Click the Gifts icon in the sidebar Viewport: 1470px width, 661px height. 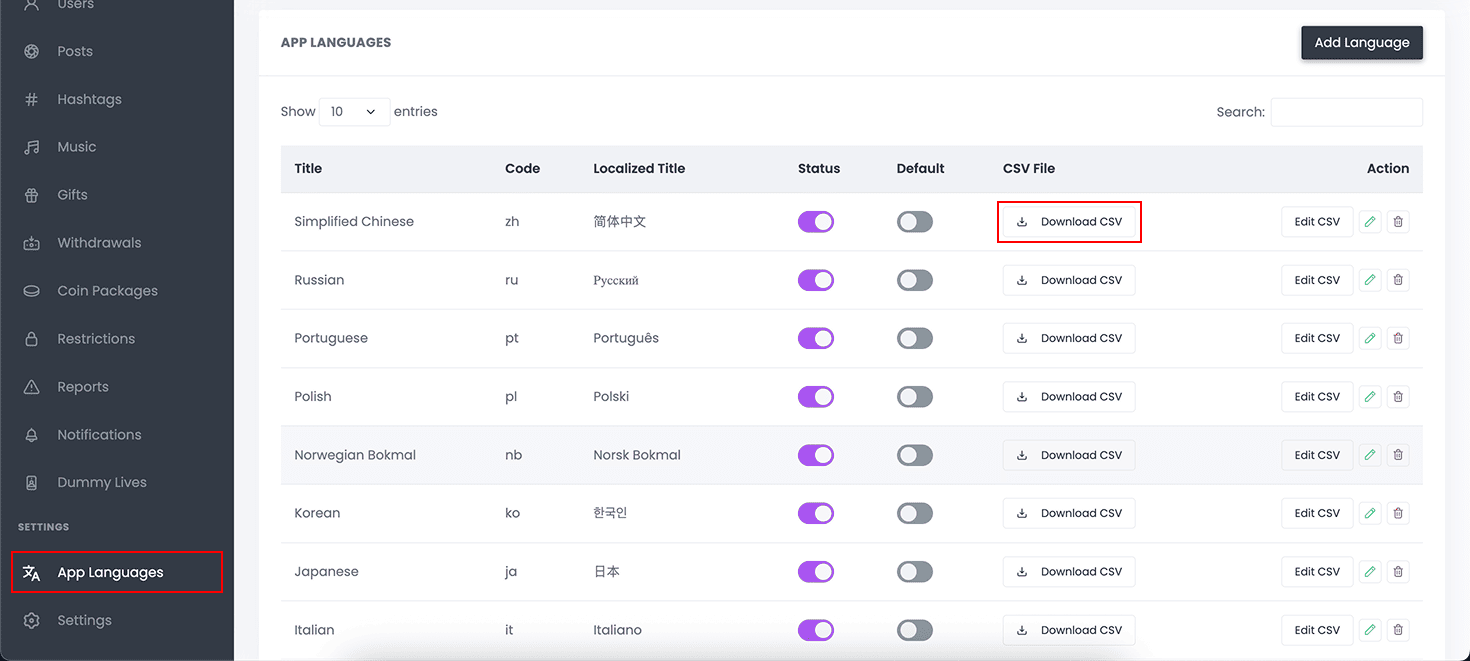pyautogui.click(x=32, y=195)
